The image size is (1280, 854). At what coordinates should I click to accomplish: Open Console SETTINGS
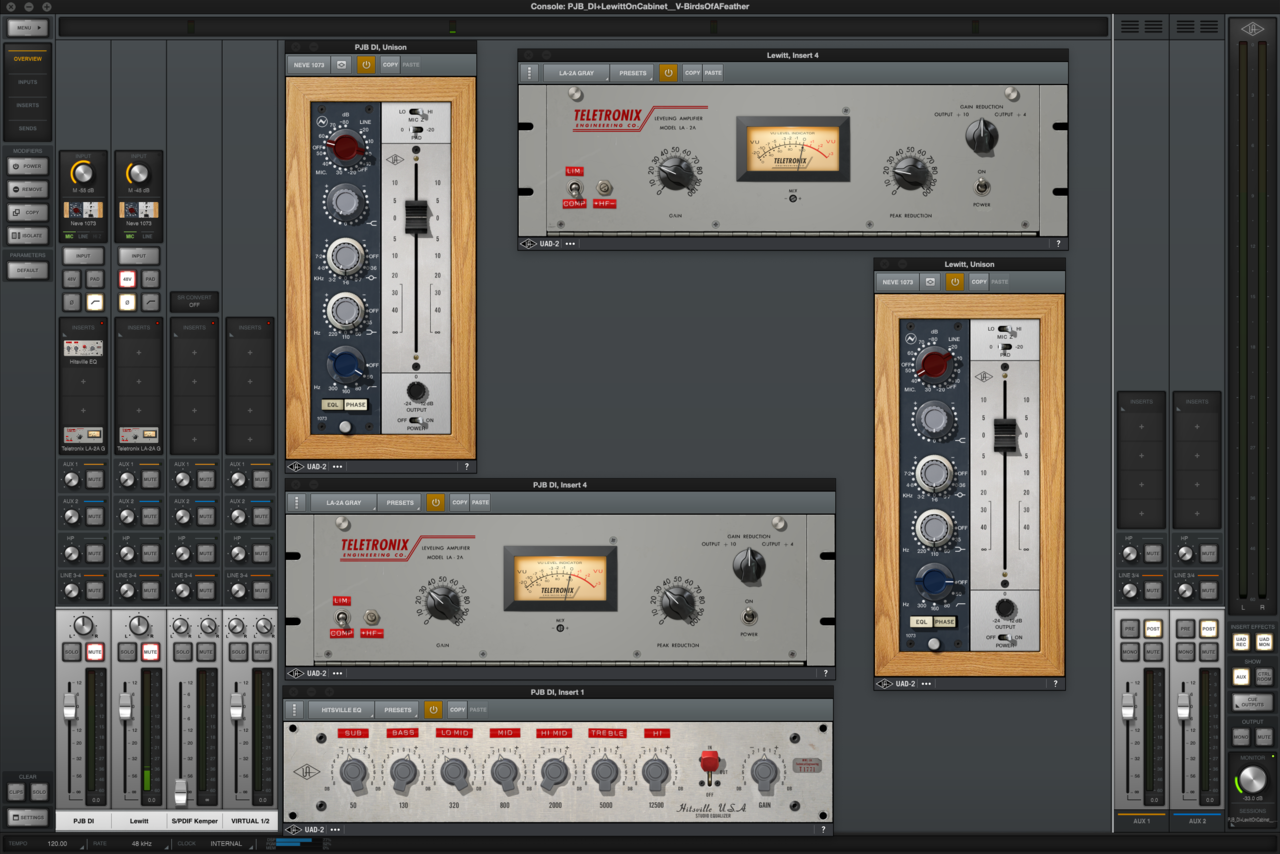point(27,817)
